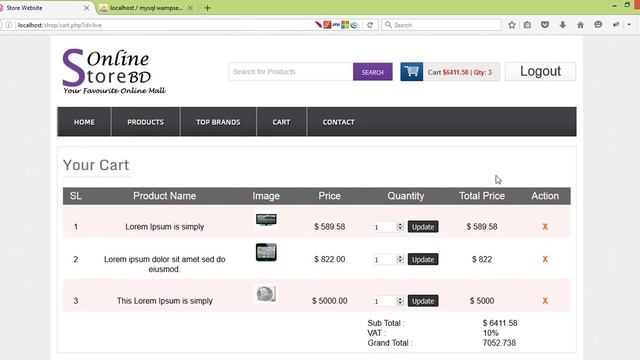Adjust quantity stepper for $ 5000.00 row
640x360 pixels.
coord(400,301)
